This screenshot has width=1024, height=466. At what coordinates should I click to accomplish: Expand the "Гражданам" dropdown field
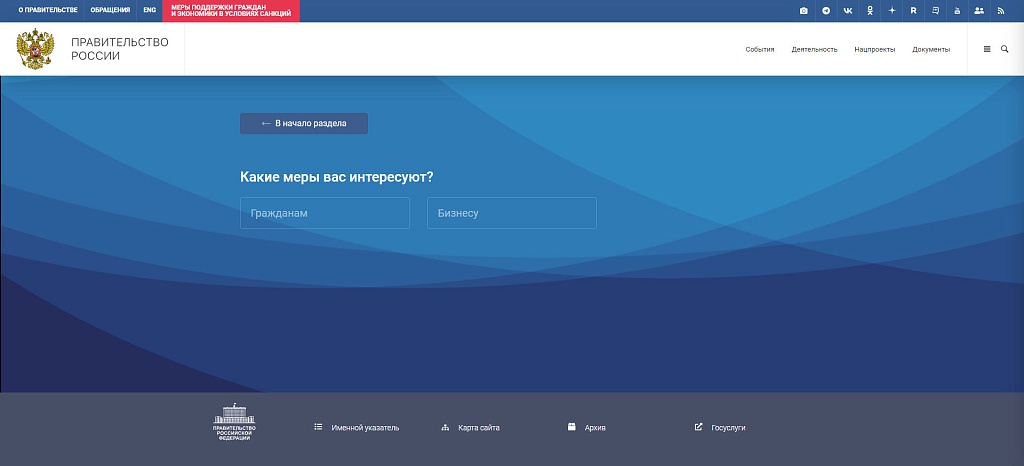[x=325, y=213]
